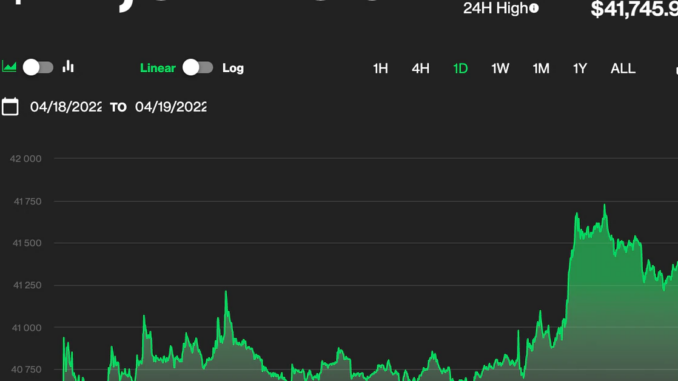Image resolution: width=678 pixels, height=381 pixels.
Task: Choose Linear scale label
Action: [x=158, y=68]
